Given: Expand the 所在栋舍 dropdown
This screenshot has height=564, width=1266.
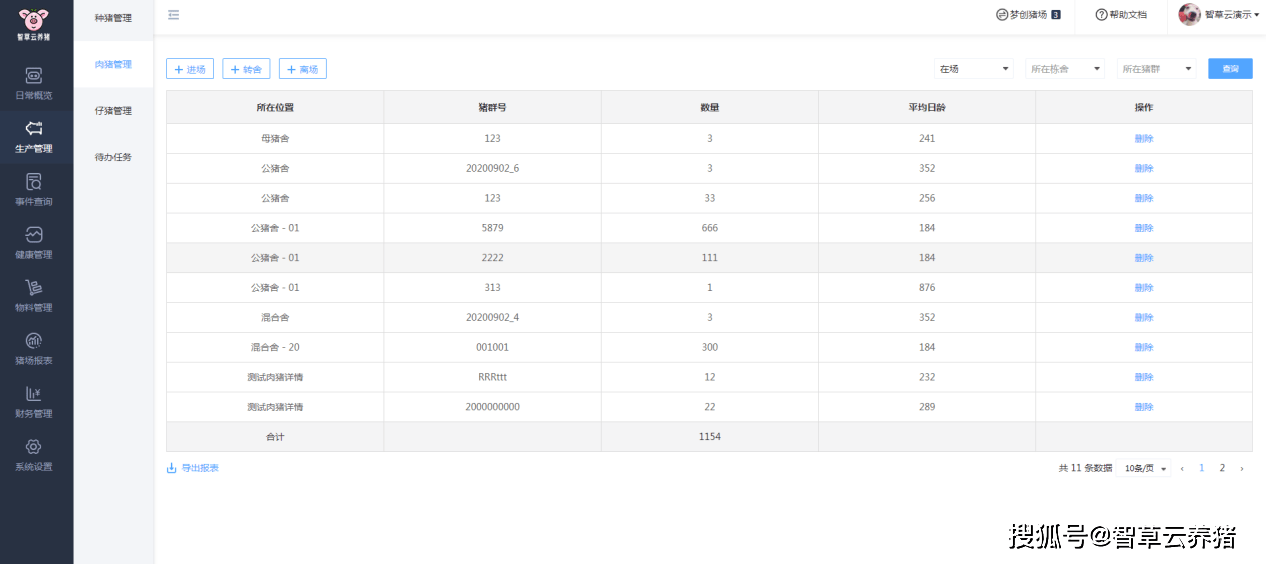Looking at the screenshot, I should point(1066,69).
